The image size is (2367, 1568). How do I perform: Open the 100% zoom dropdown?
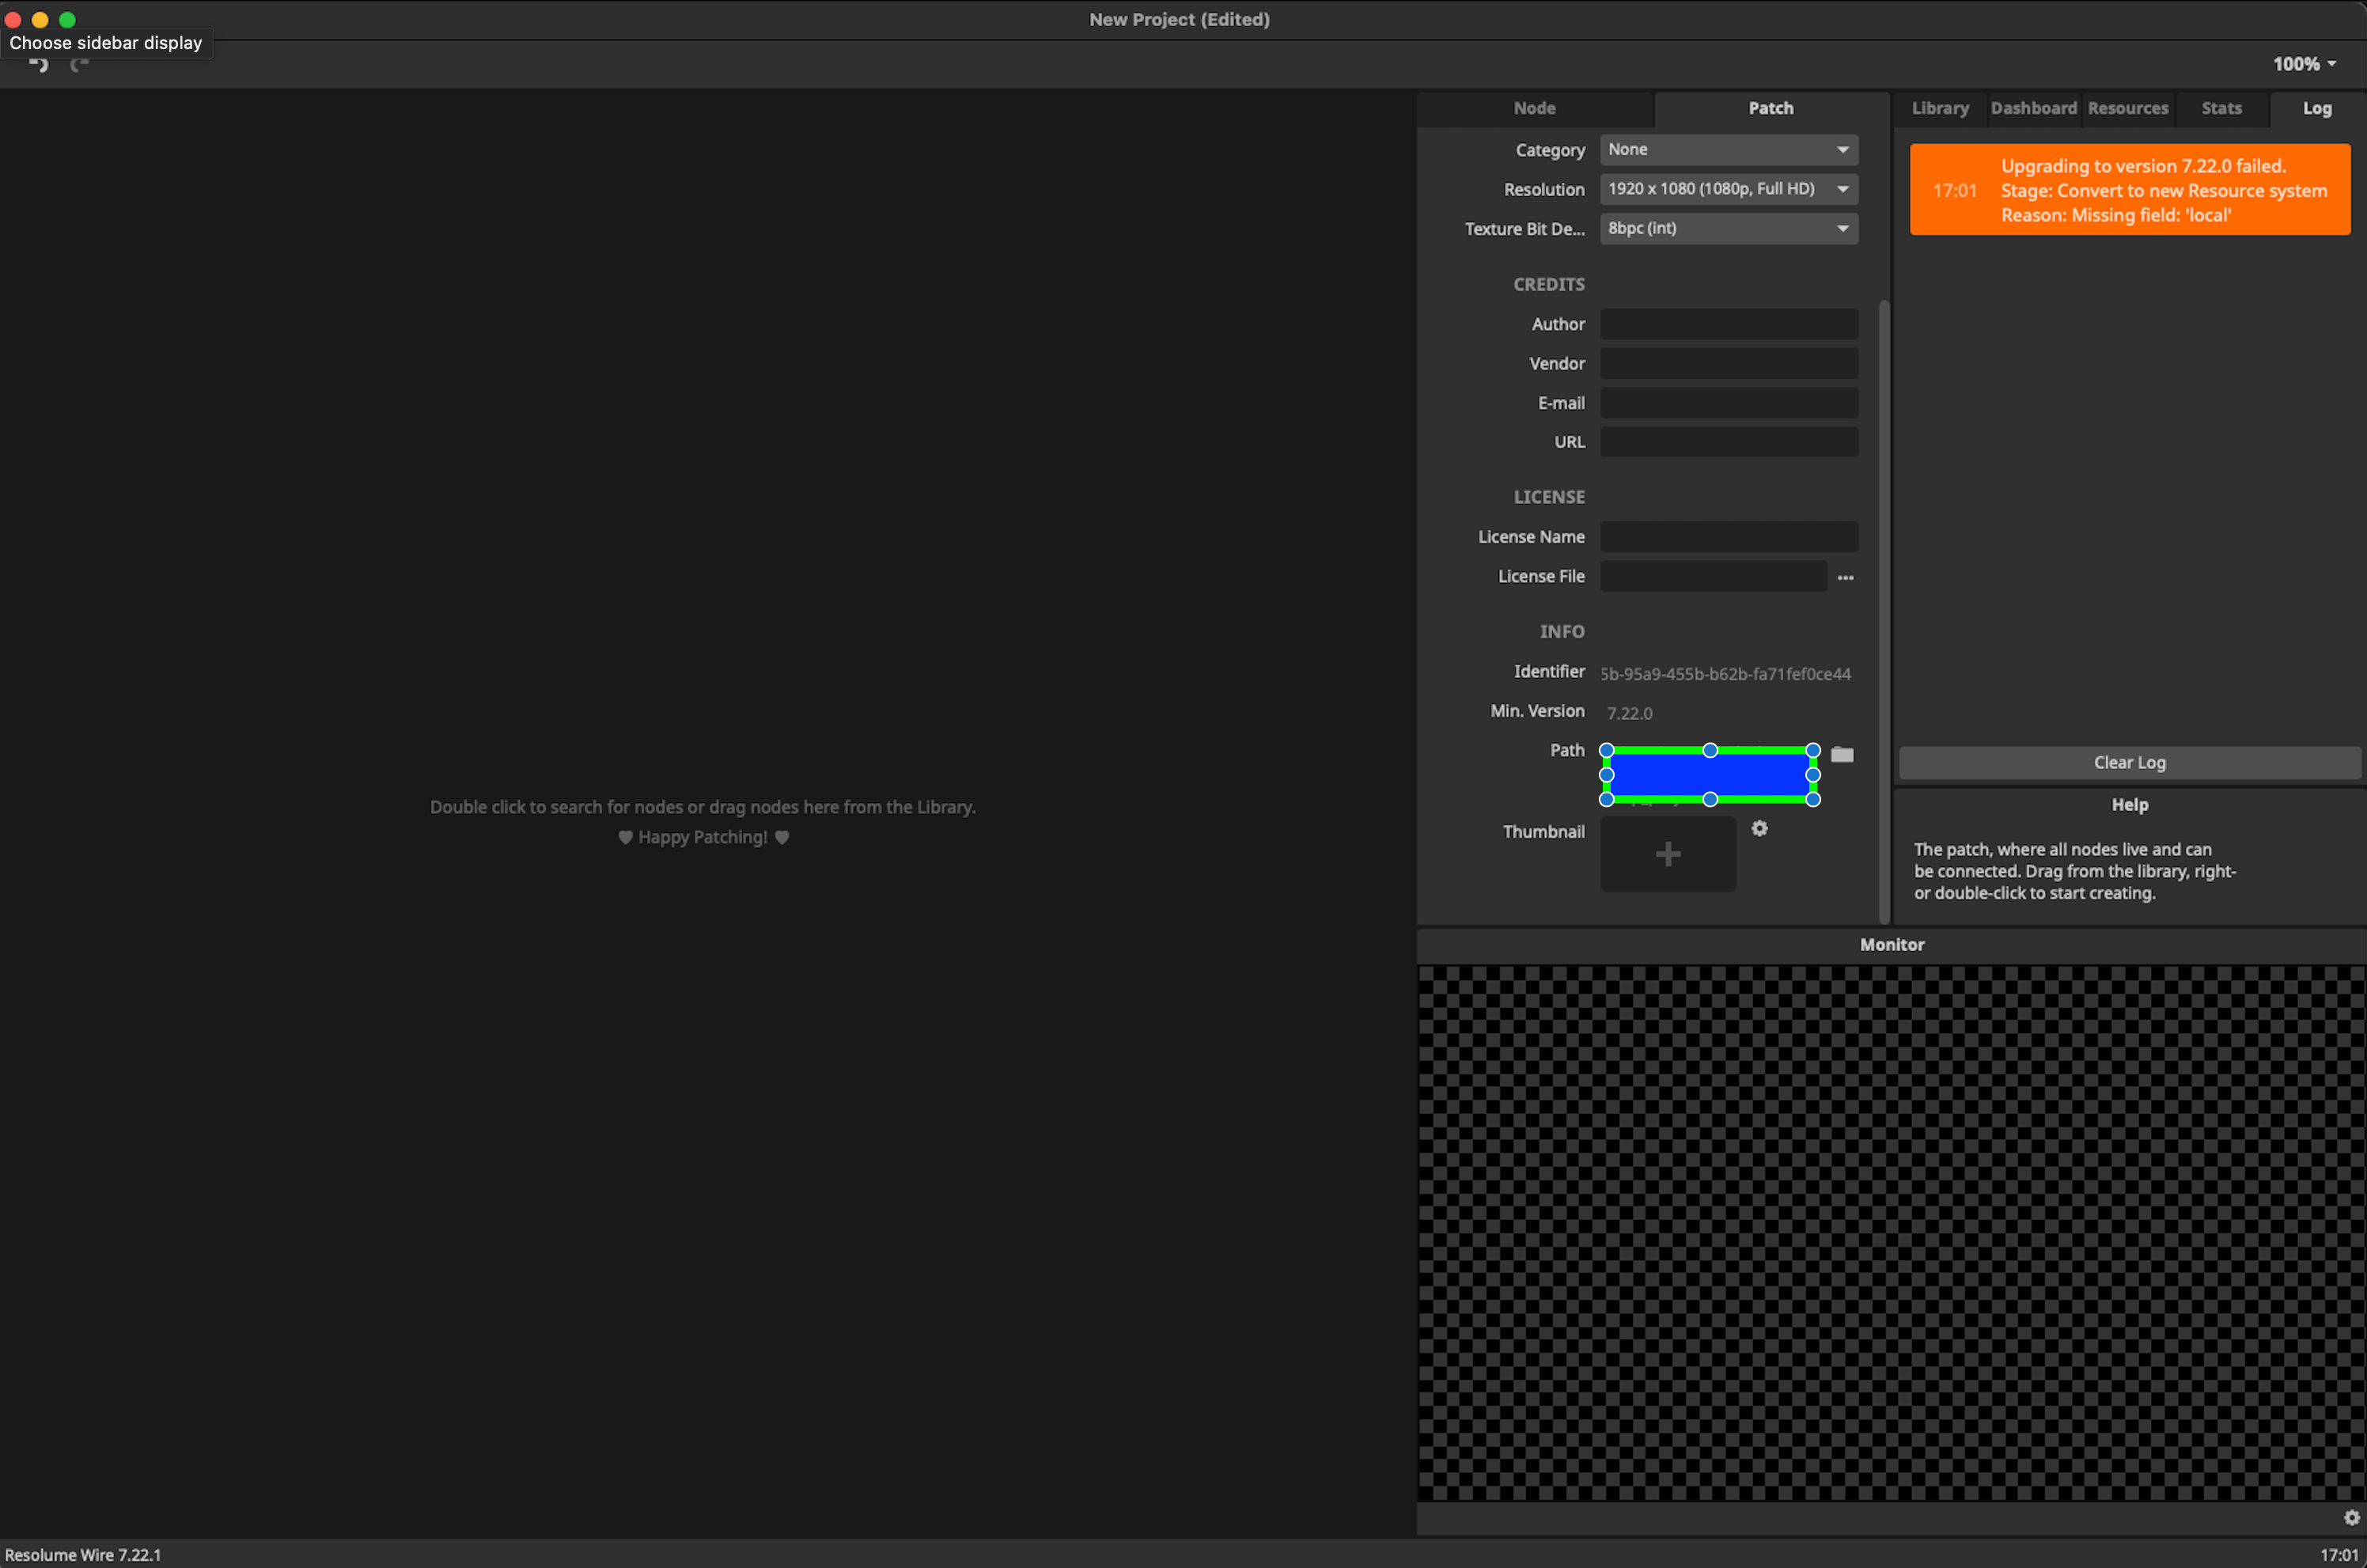2304,64
